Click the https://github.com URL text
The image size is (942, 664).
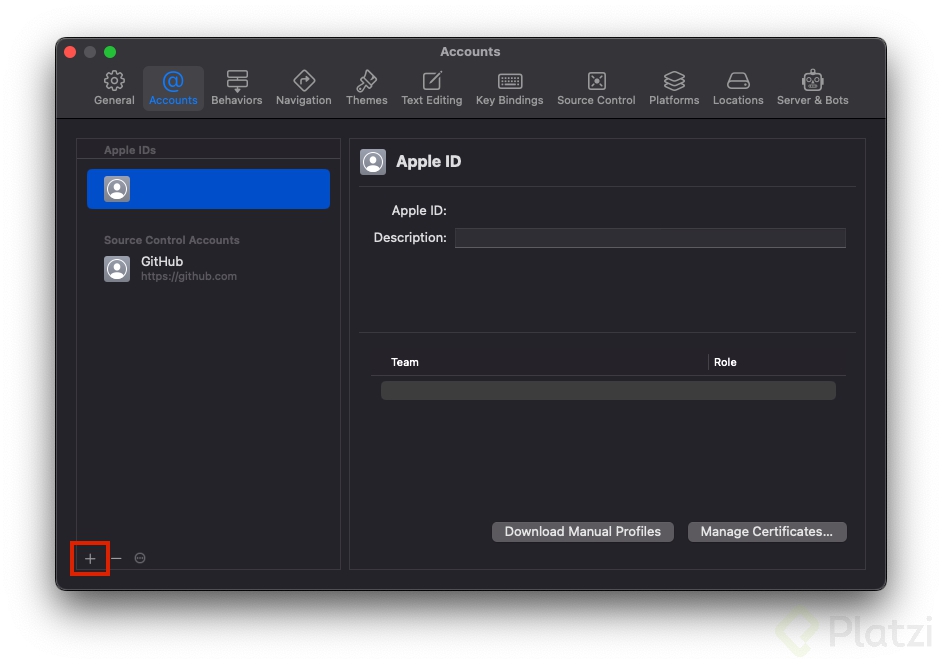click(x=189, y=276)
